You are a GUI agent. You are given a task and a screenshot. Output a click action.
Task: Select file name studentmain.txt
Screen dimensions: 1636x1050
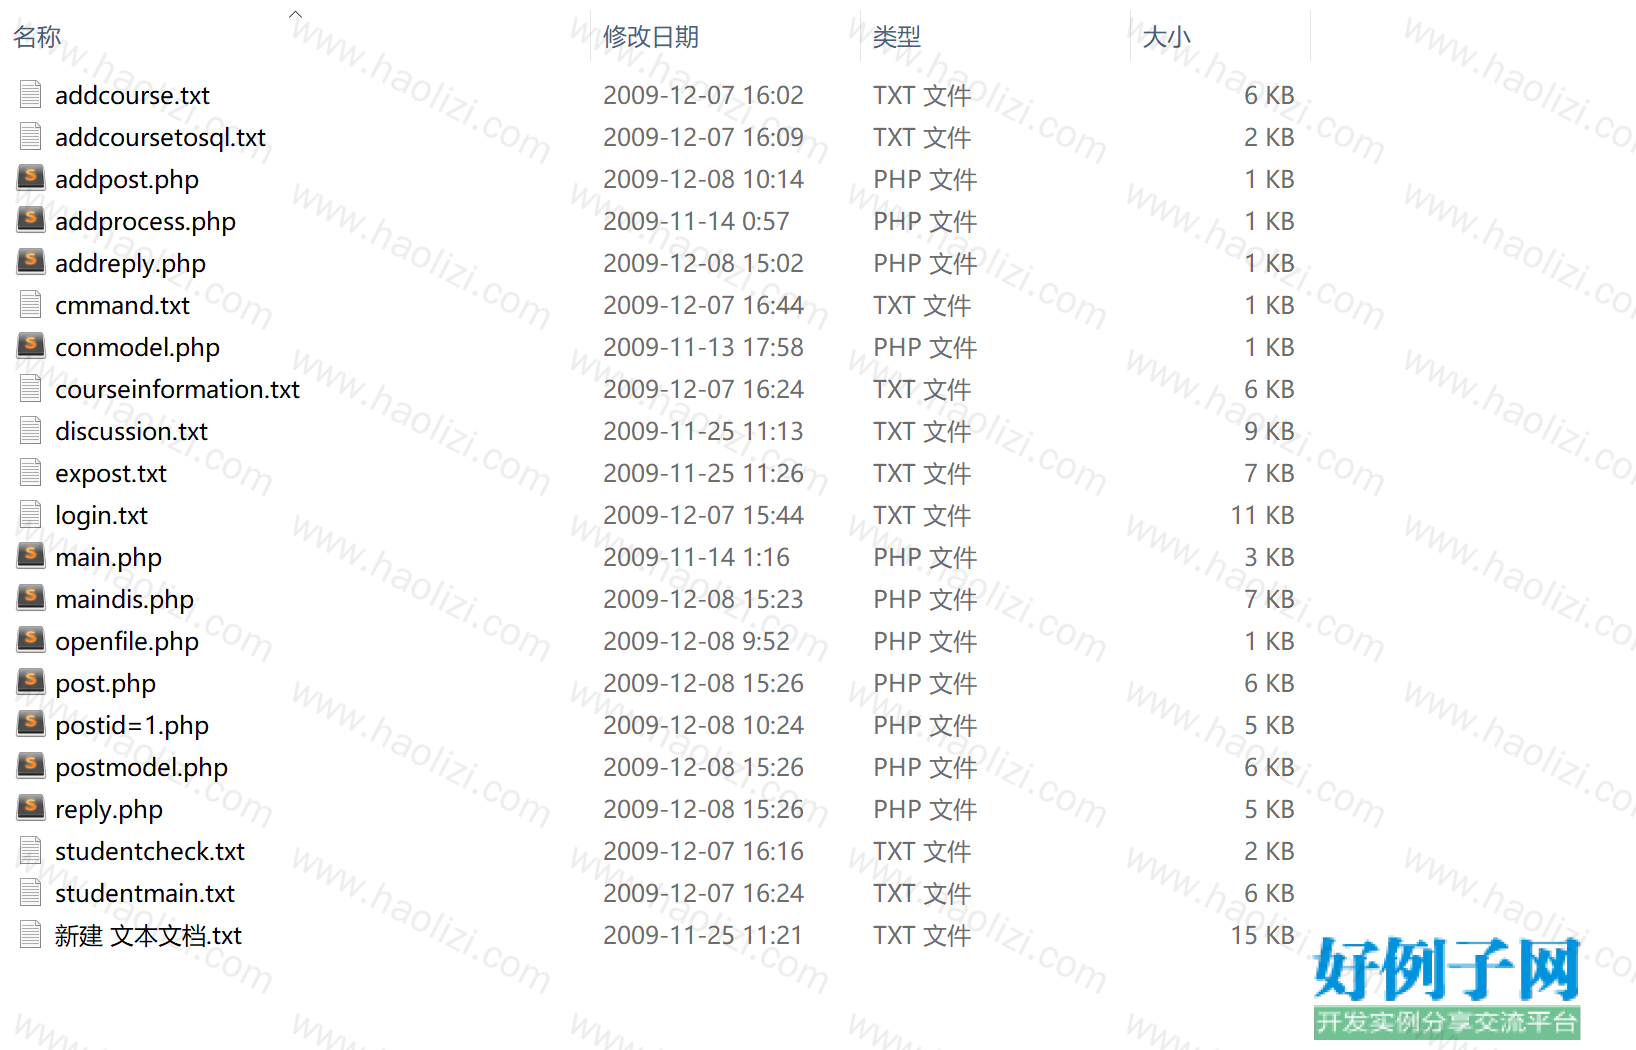[x=145, y=893]
